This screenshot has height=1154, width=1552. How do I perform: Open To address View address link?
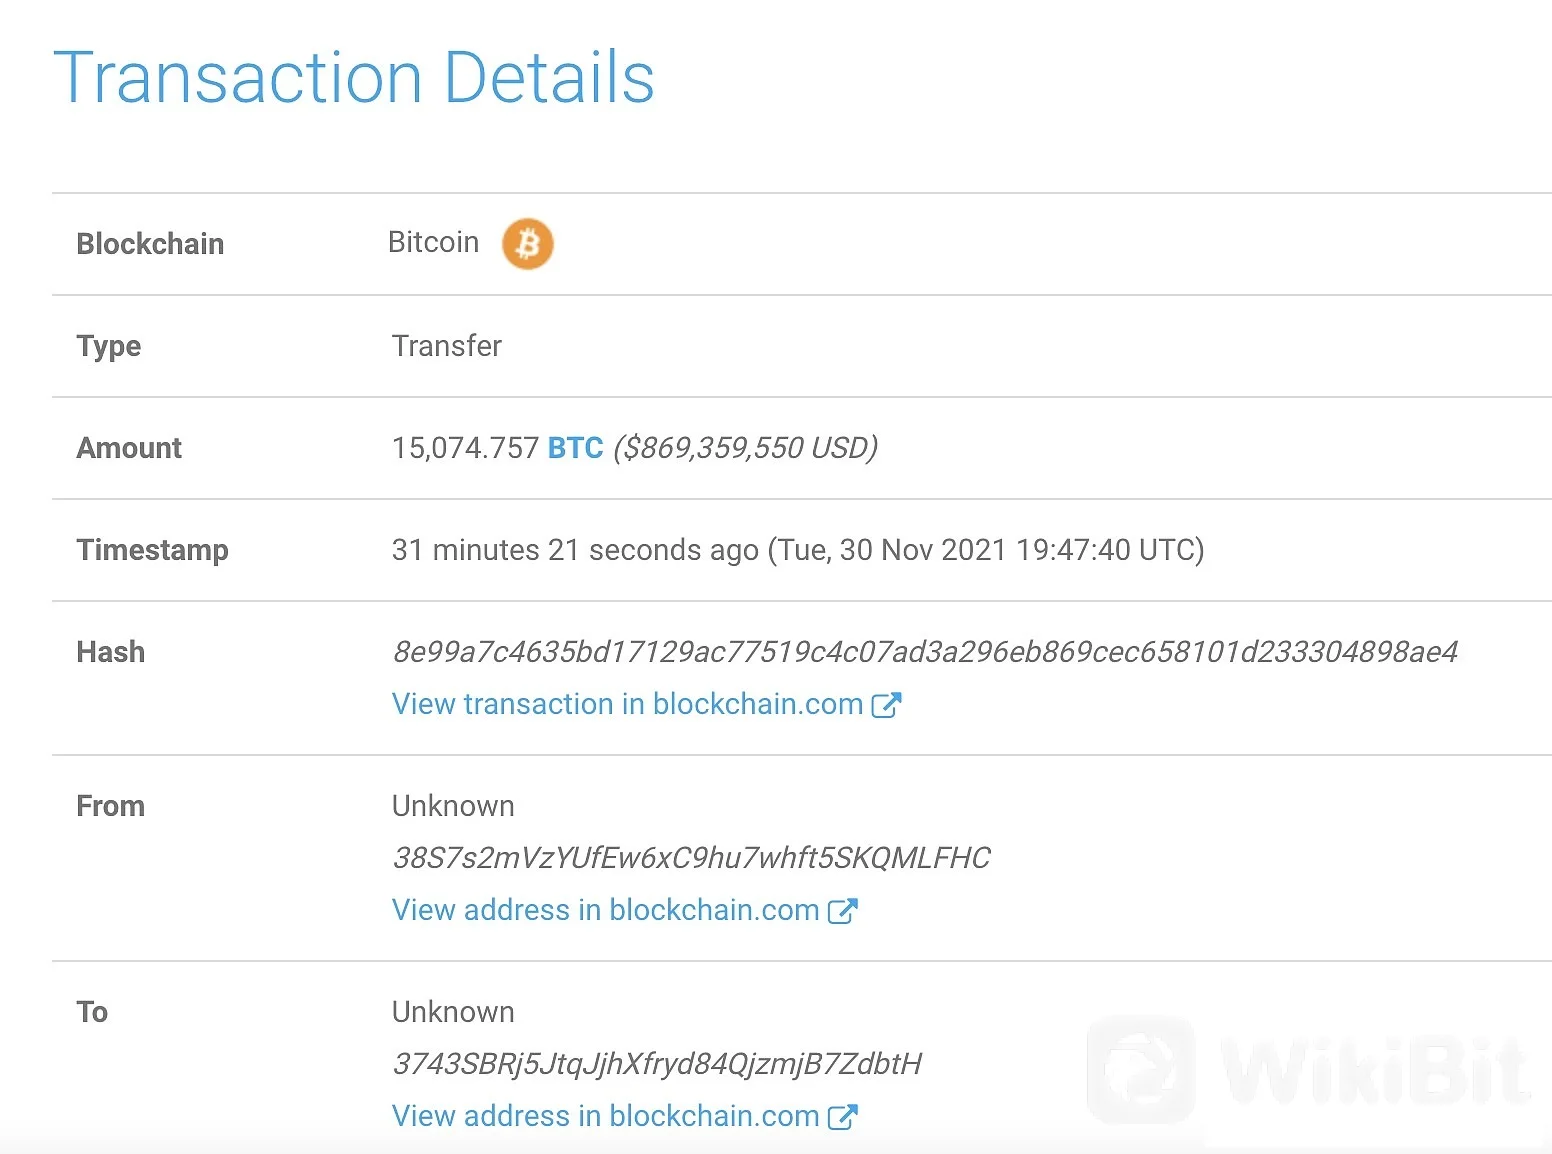605,1116
